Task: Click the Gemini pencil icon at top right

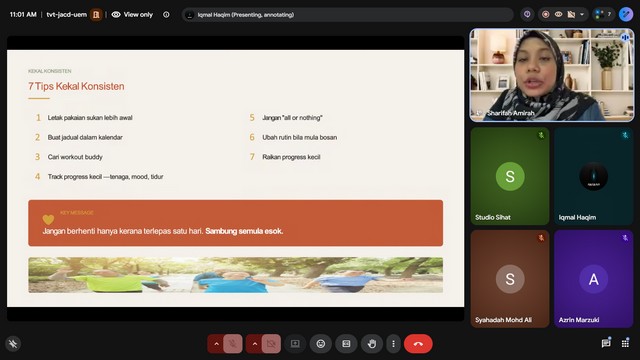Action: (x=626, y=14)
